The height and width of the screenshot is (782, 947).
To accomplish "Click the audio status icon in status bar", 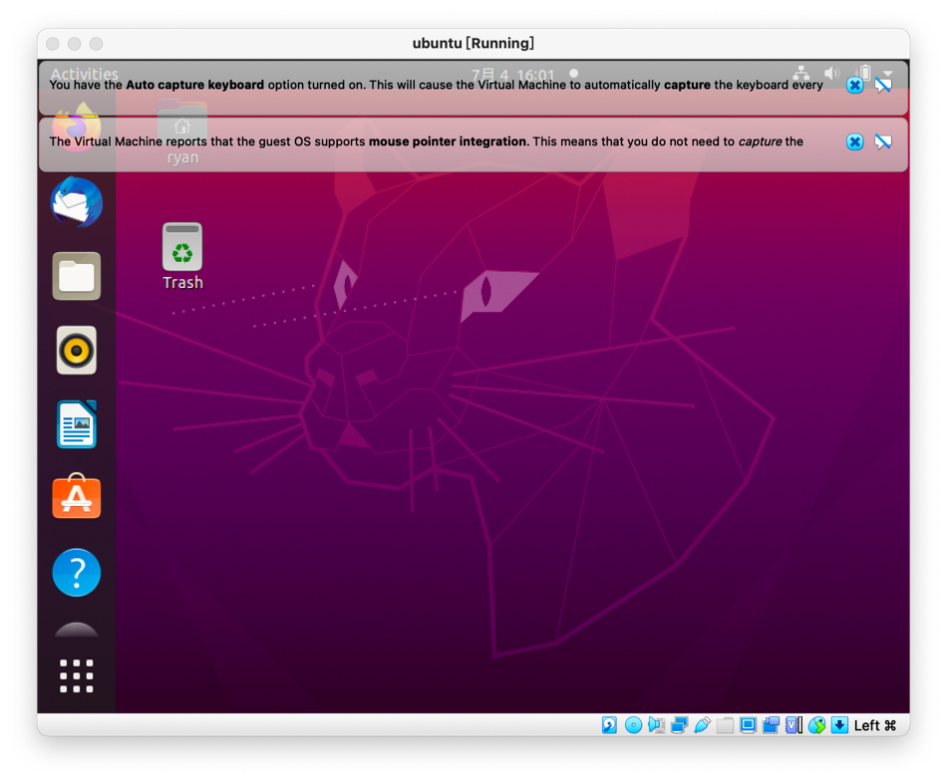I will point(656,725).
